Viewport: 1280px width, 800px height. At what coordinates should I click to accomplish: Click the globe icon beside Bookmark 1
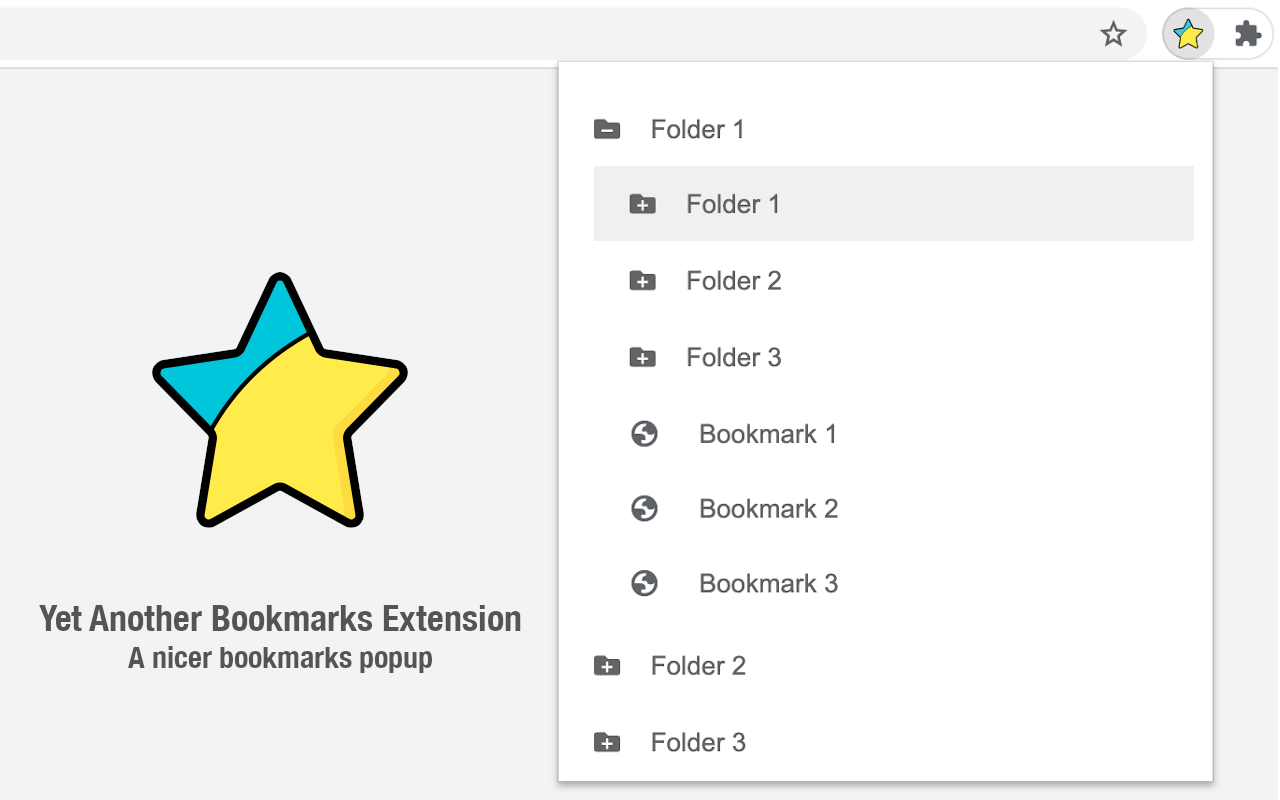(645, 434)
